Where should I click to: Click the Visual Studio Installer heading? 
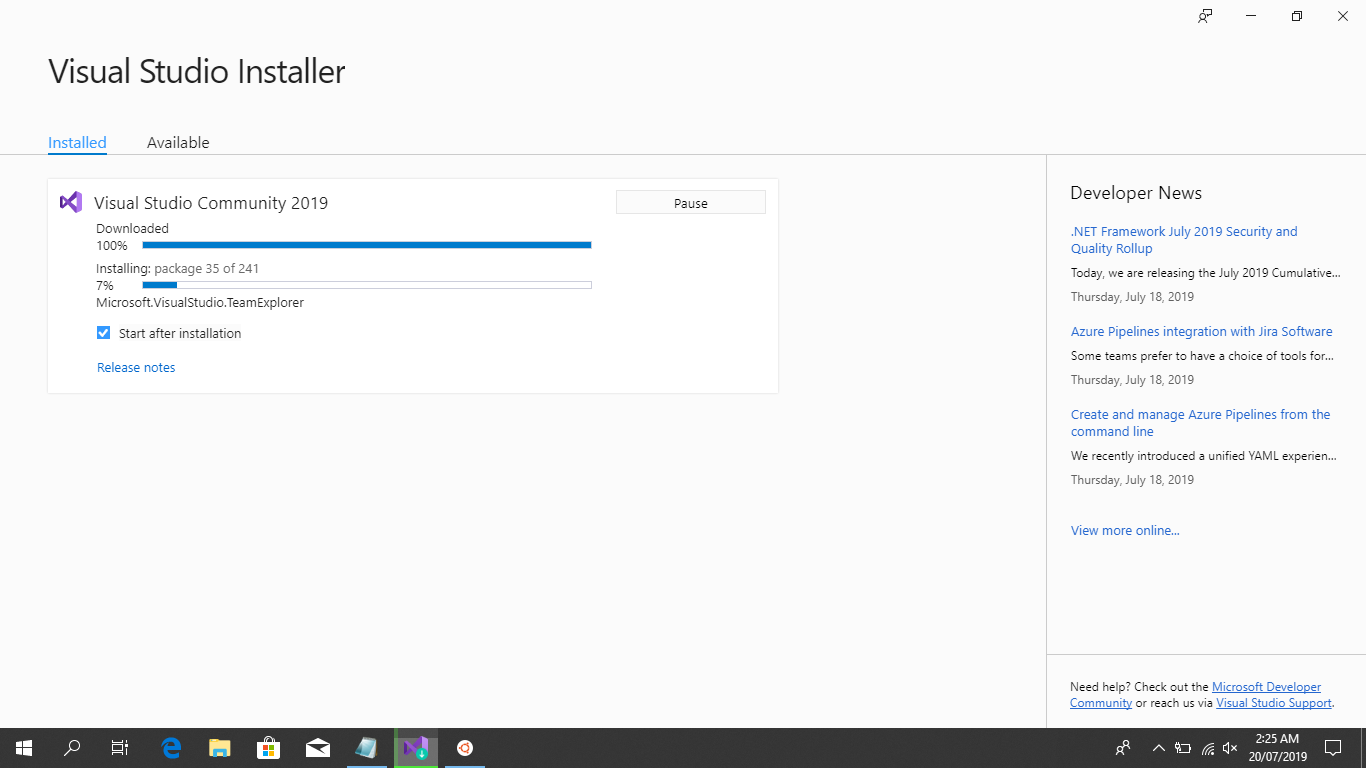(197, 72)
